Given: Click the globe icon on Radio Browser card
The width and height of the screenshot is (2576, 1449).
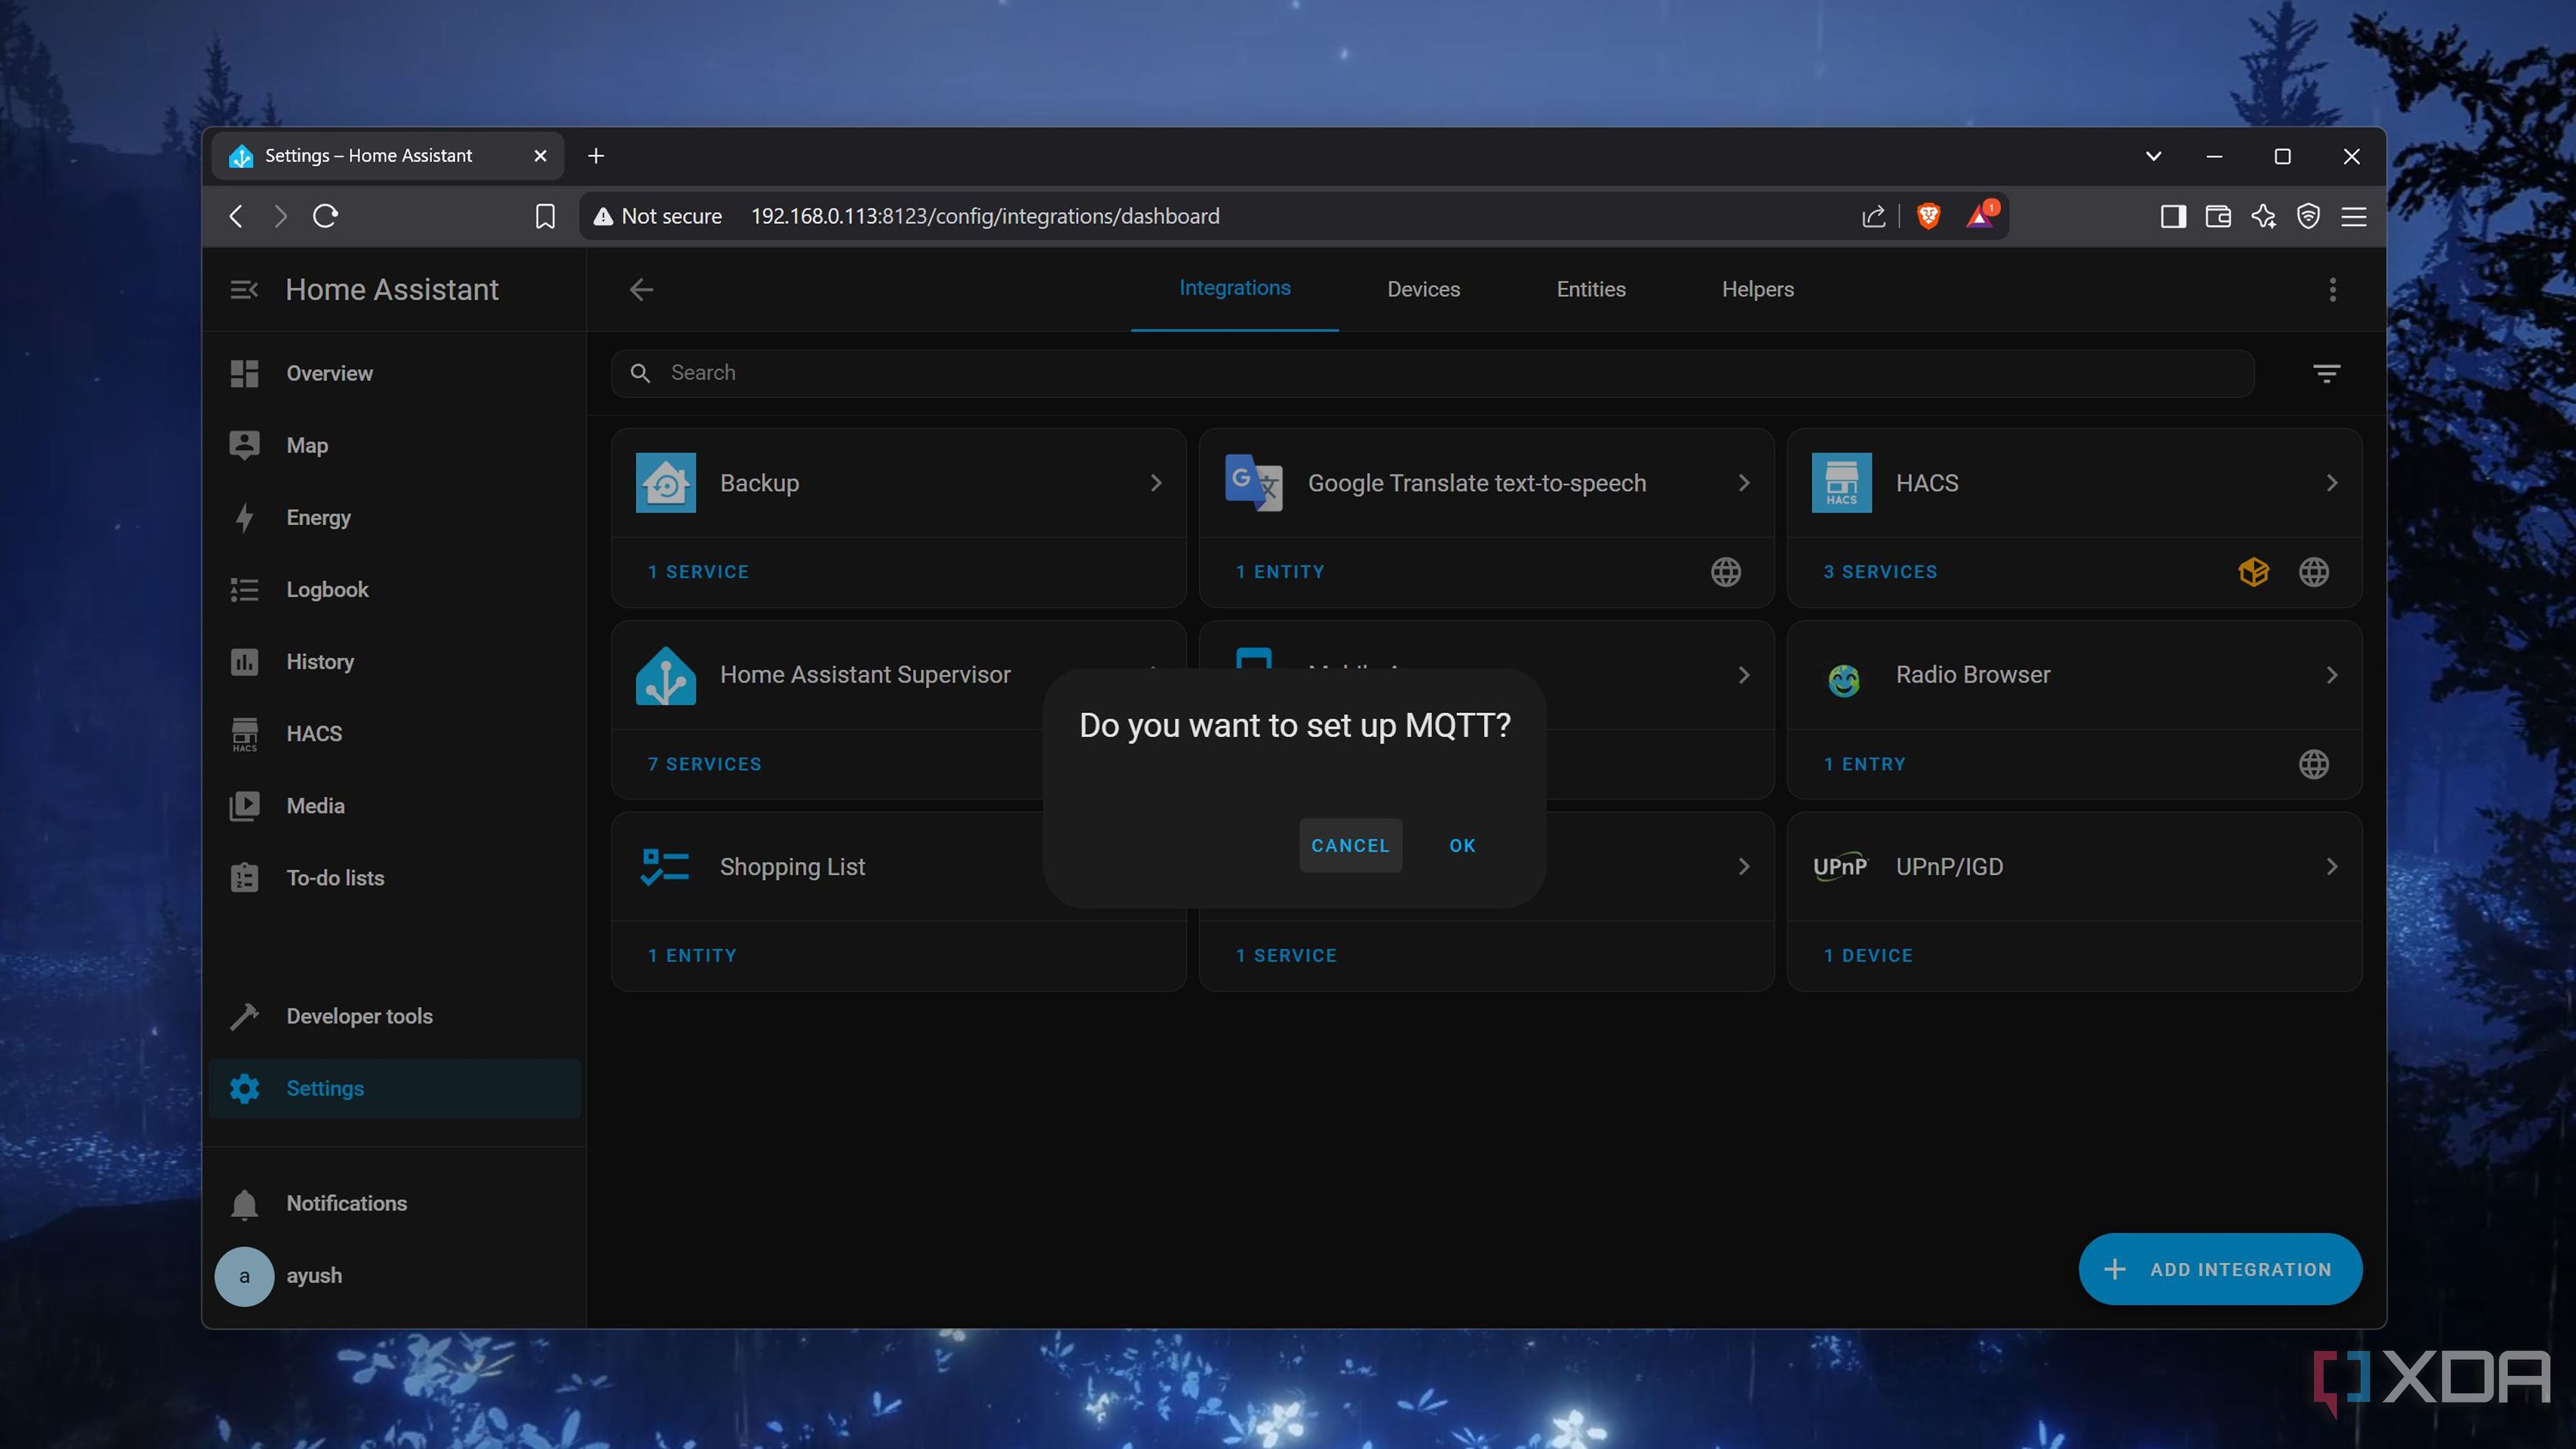Looking at the screenshot, I should (x=2313, y=764).
